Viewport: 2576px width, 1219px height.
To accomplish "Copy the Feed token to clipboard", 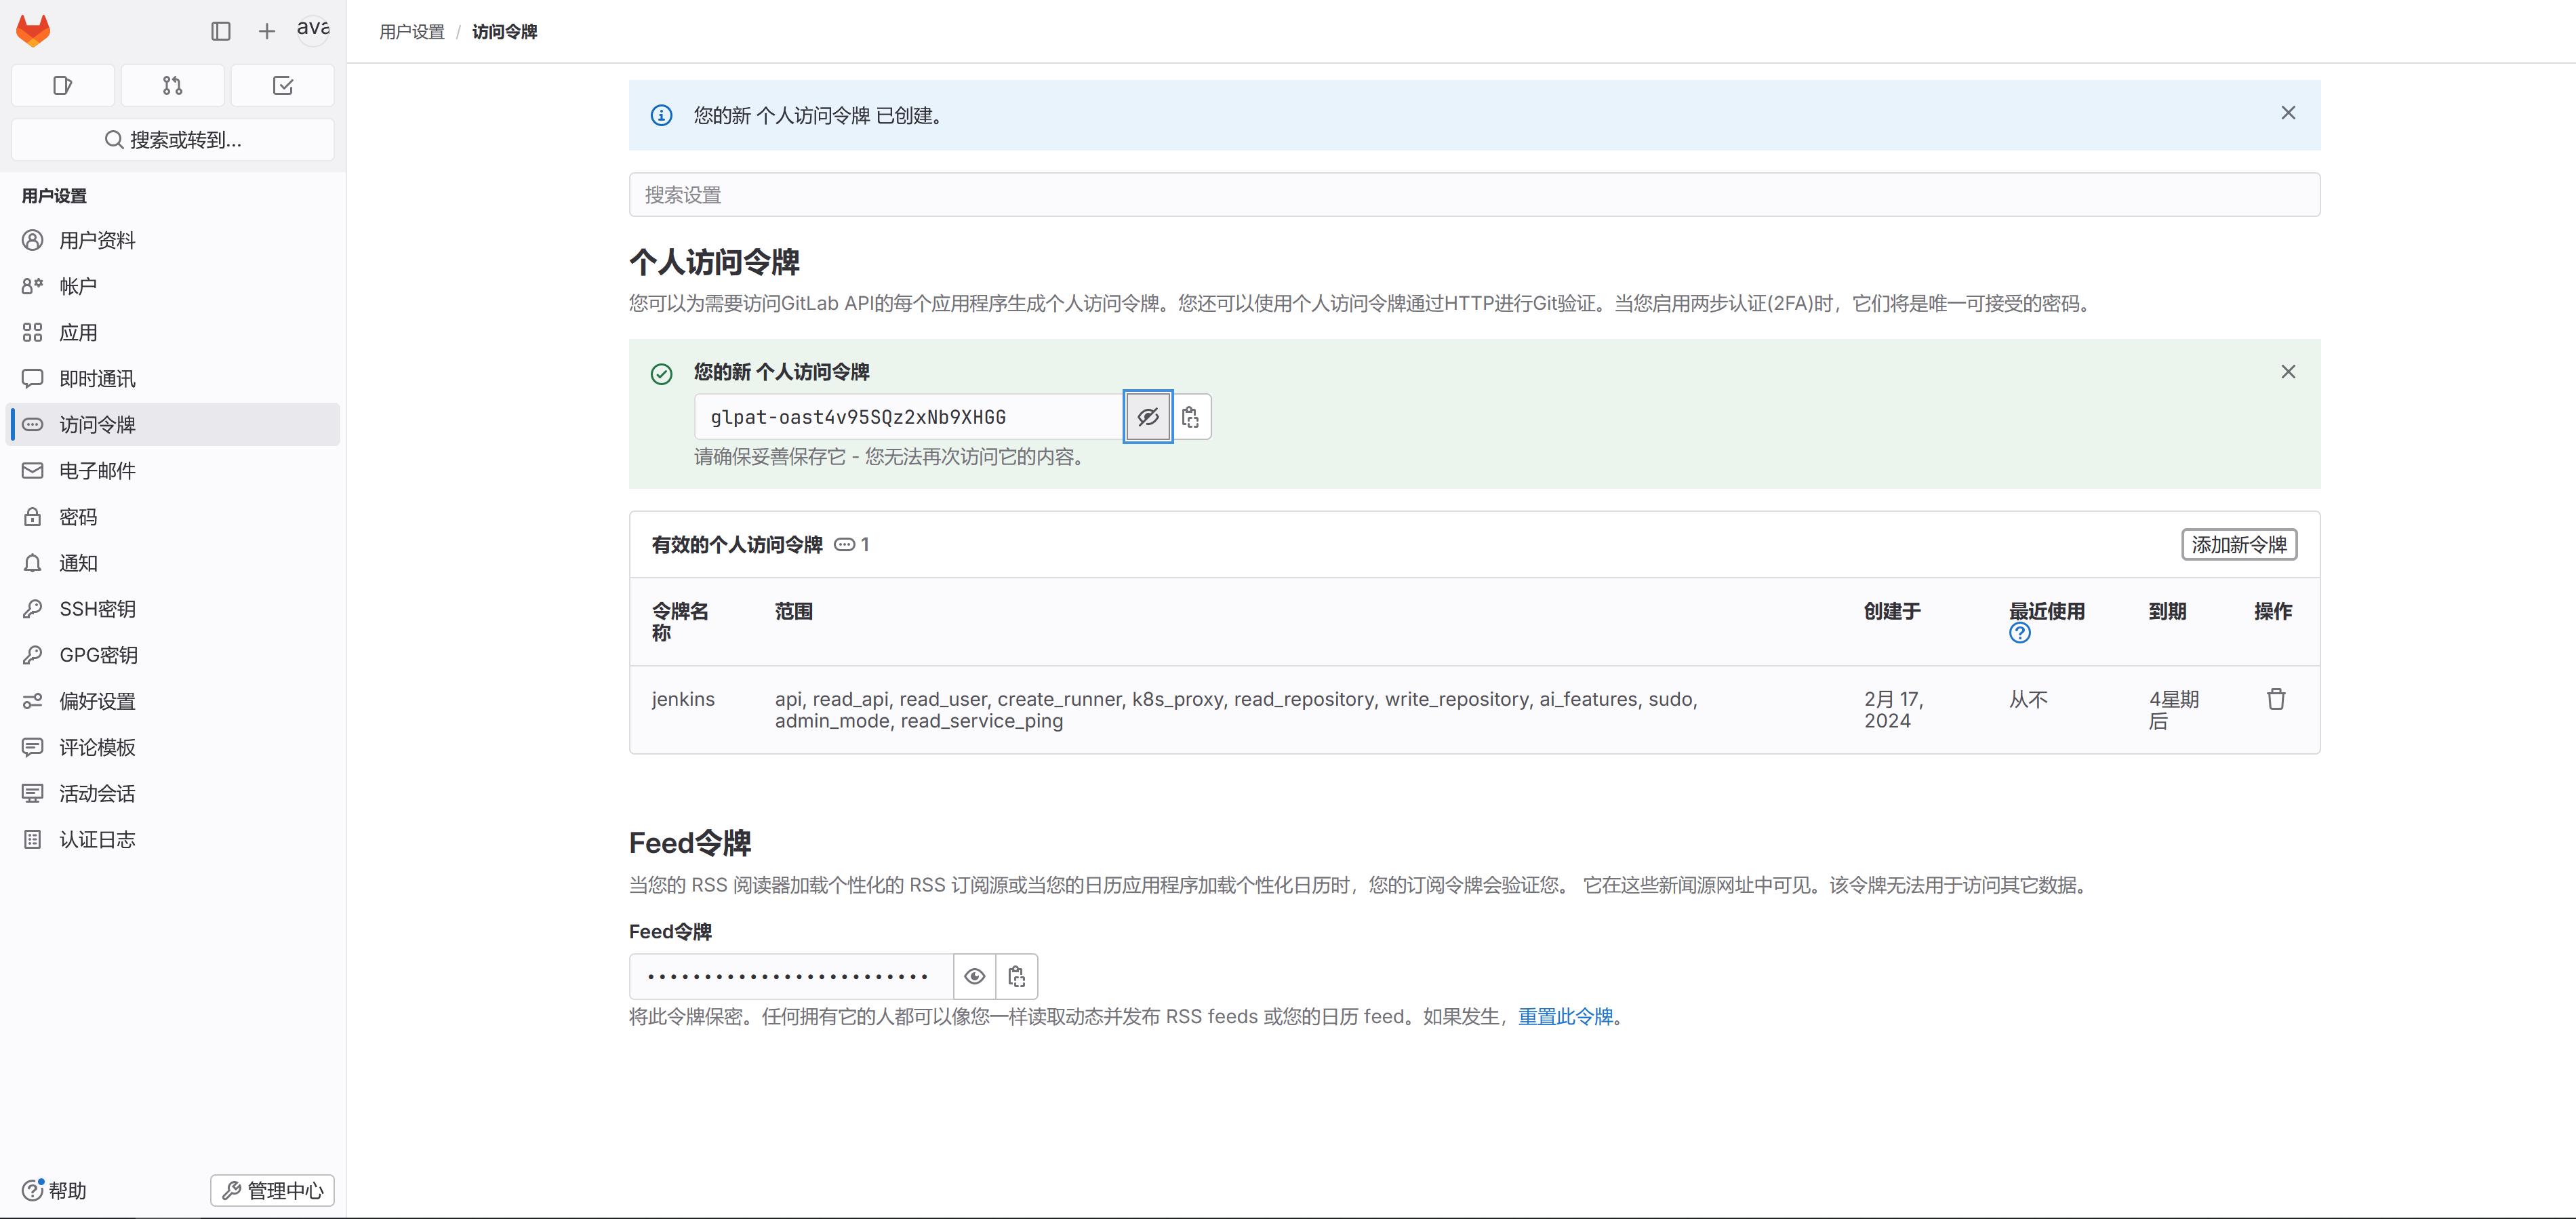I will click(1016, 976).
